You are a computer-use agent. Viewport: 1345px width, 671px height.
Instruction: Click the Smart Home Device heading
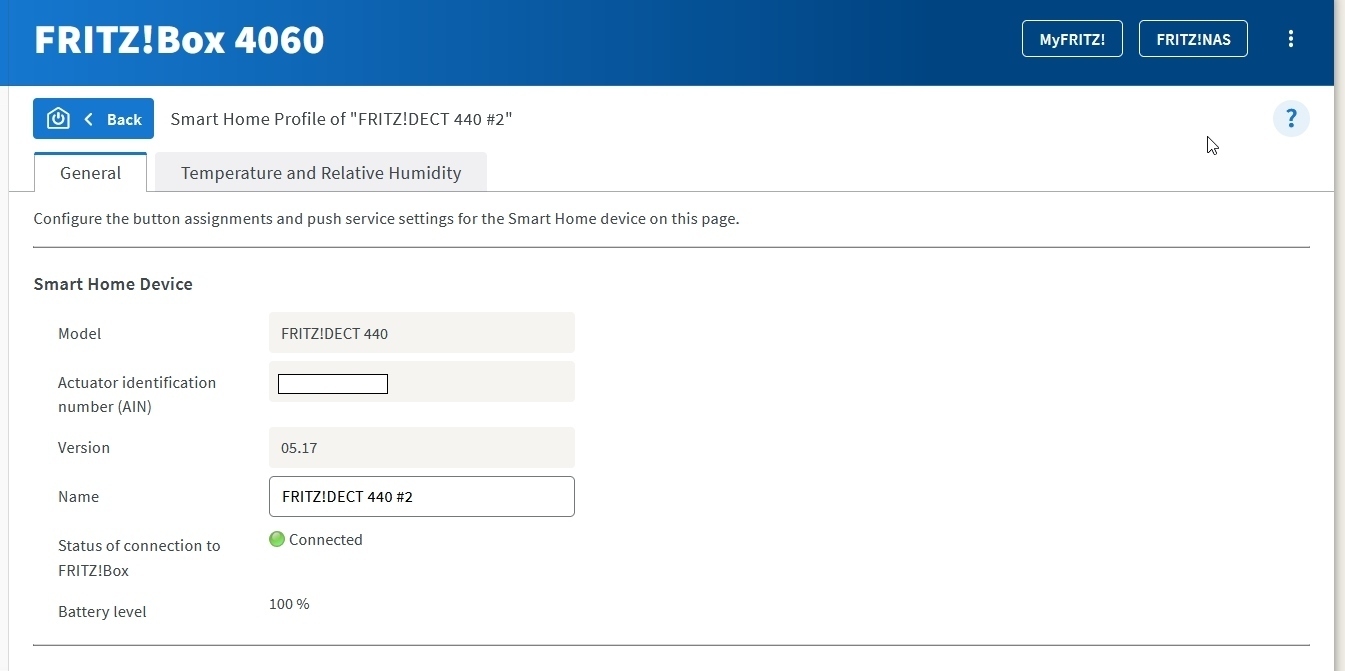point(113,284)
